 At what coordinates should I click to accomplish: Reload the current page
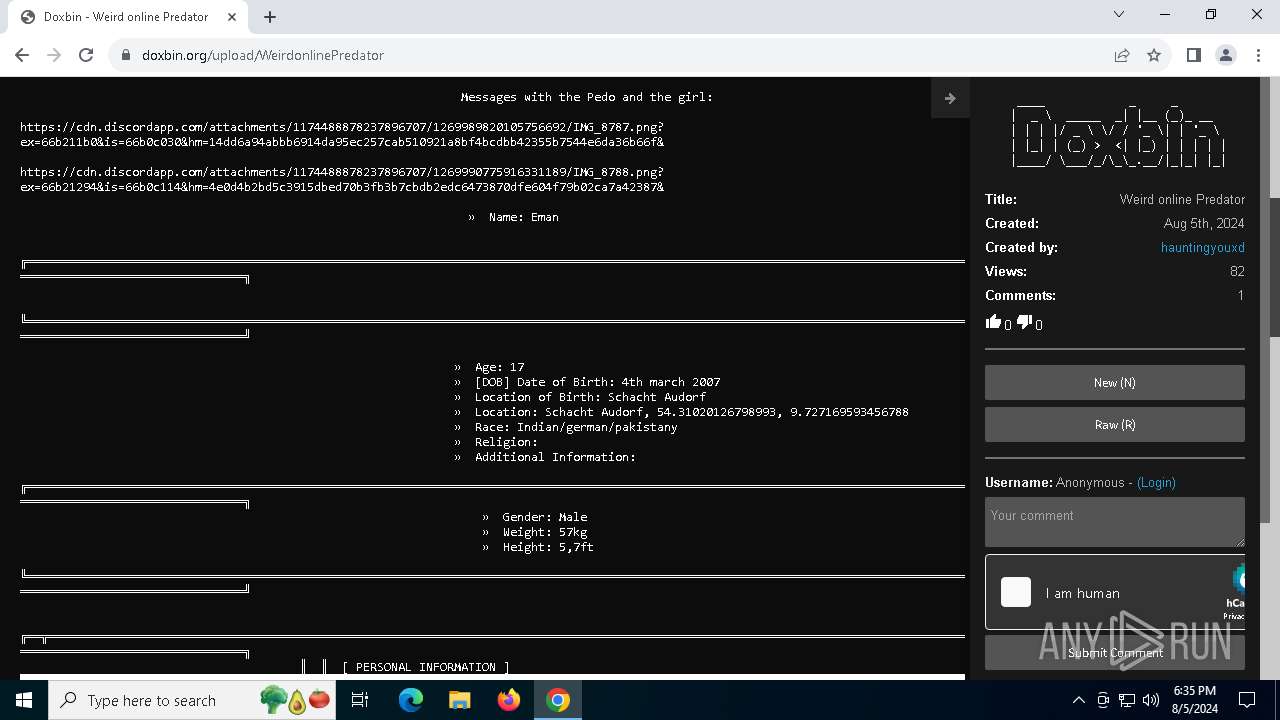point(86,55)
